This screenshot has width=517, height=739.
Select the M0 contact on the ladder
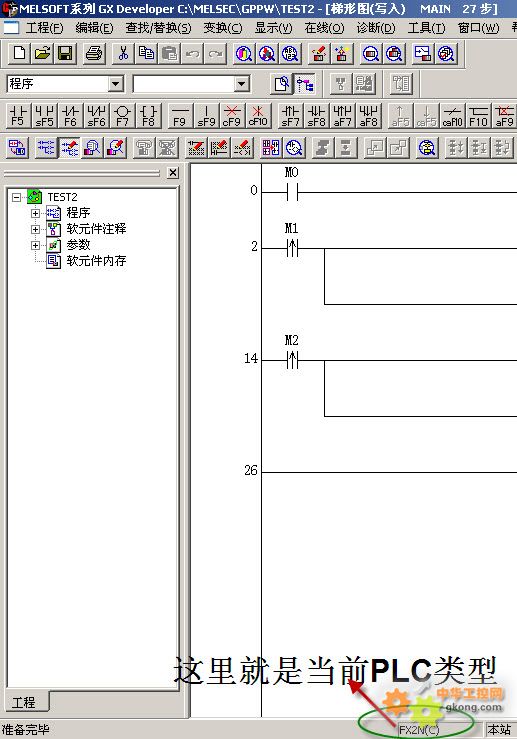pos(292,192)
